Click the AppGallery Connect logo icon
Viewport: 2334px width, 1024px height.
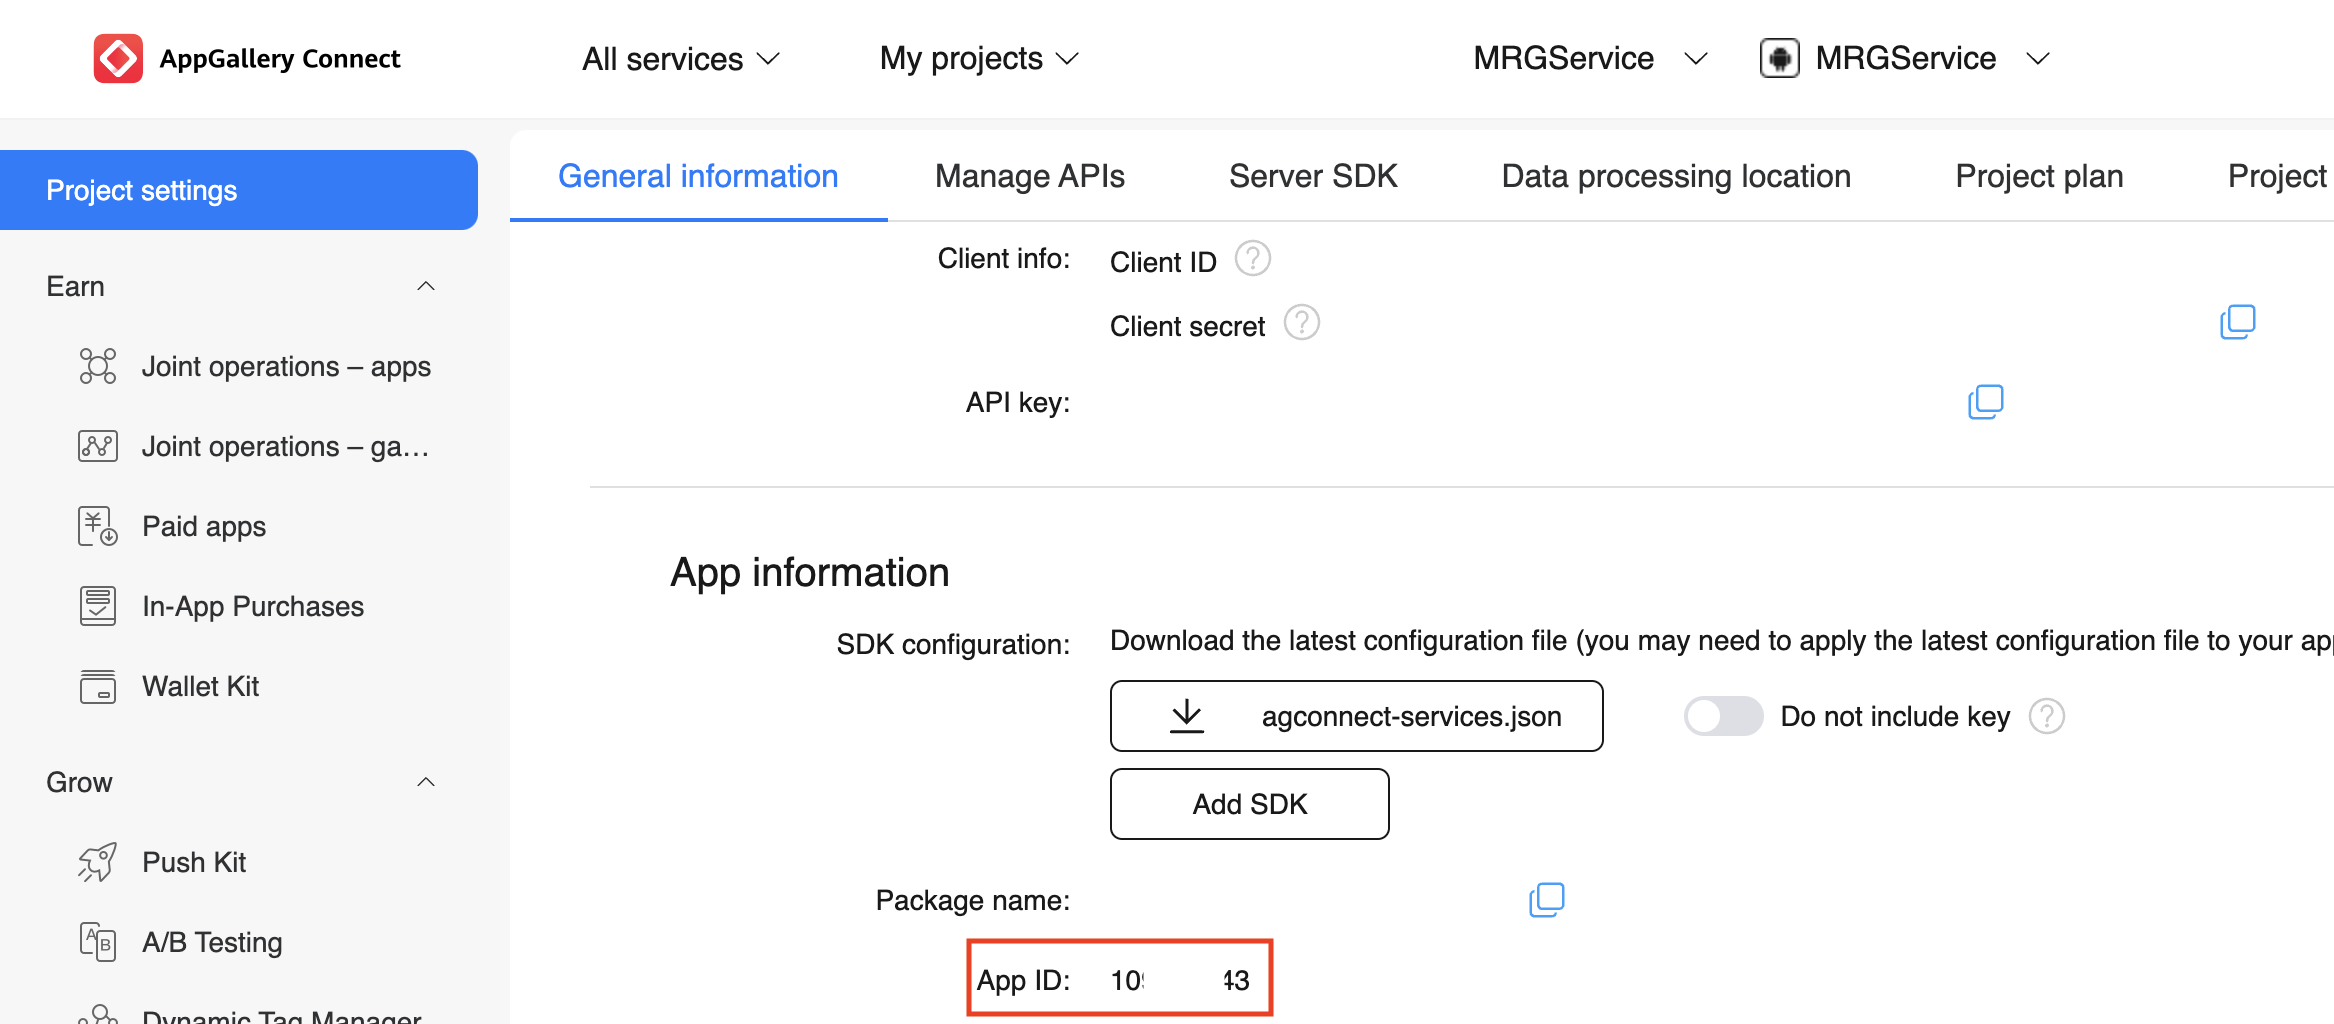click(x=118, y=59)
